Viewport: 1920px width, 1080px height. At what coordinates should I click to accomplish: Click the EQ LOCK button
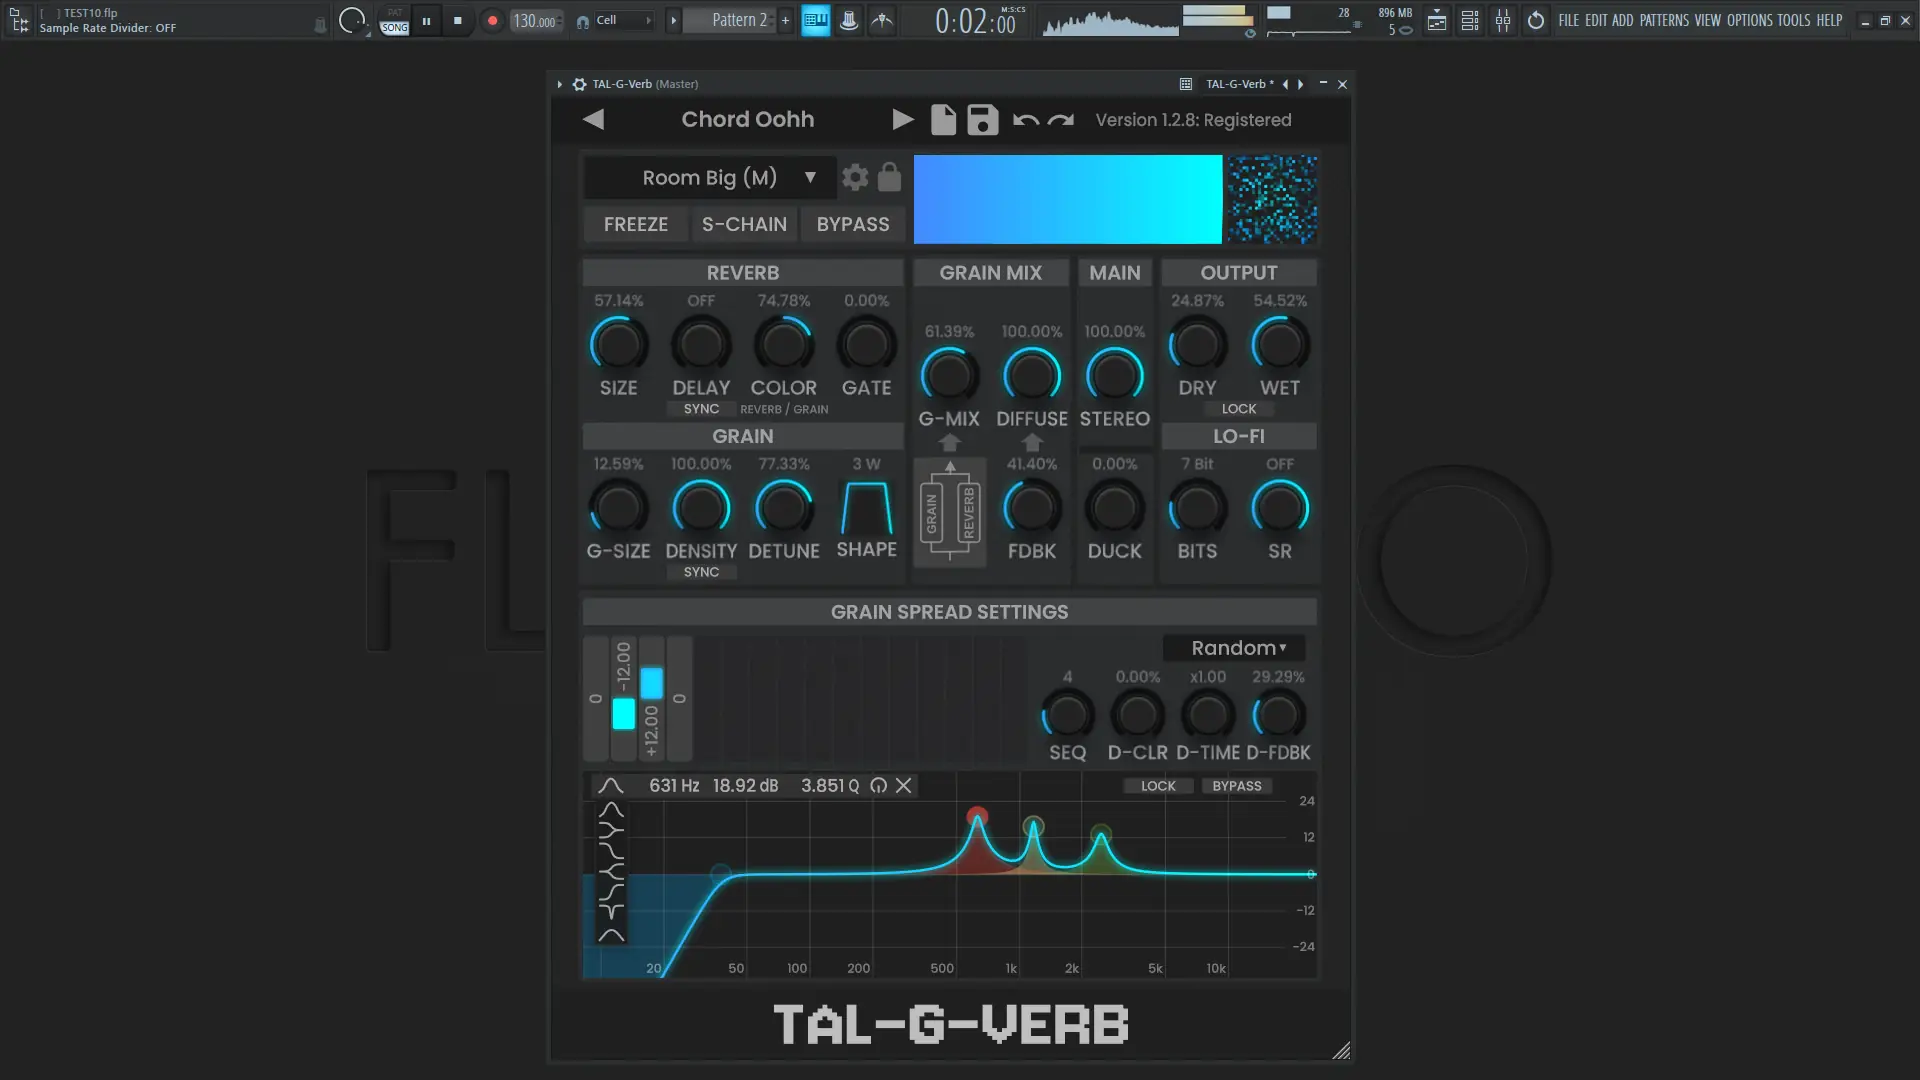click(x=1158, y=786)
